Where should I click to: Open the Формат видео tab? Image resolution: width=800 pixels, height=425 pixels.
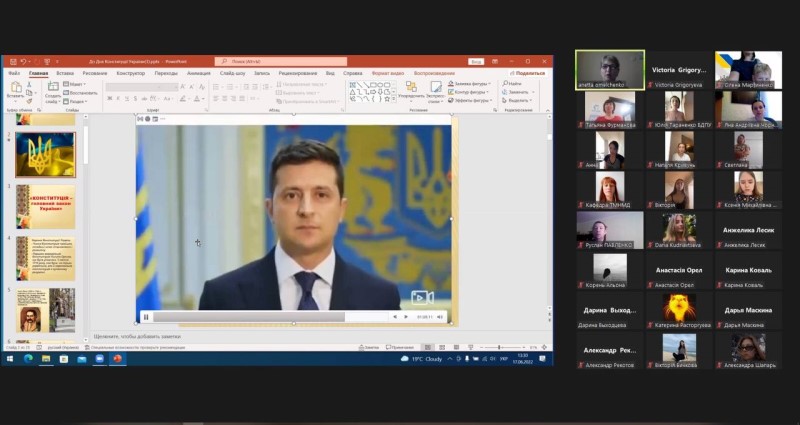(388, 73)
